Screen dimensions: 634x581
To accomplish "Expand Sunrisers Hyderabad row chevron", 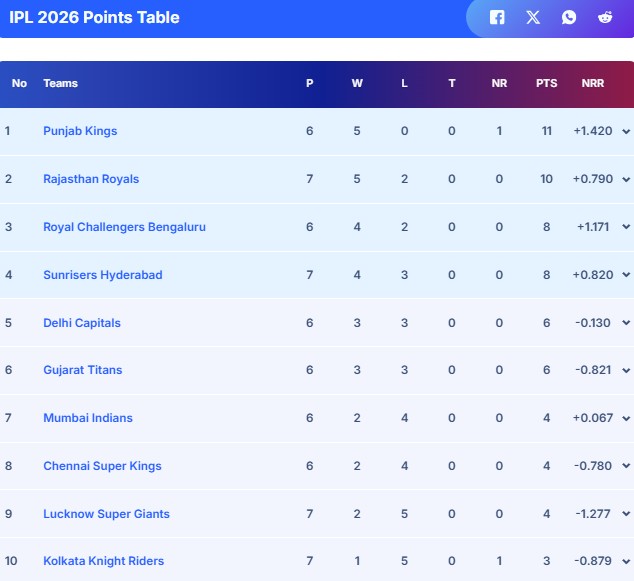I will click(x=626, y=276).
